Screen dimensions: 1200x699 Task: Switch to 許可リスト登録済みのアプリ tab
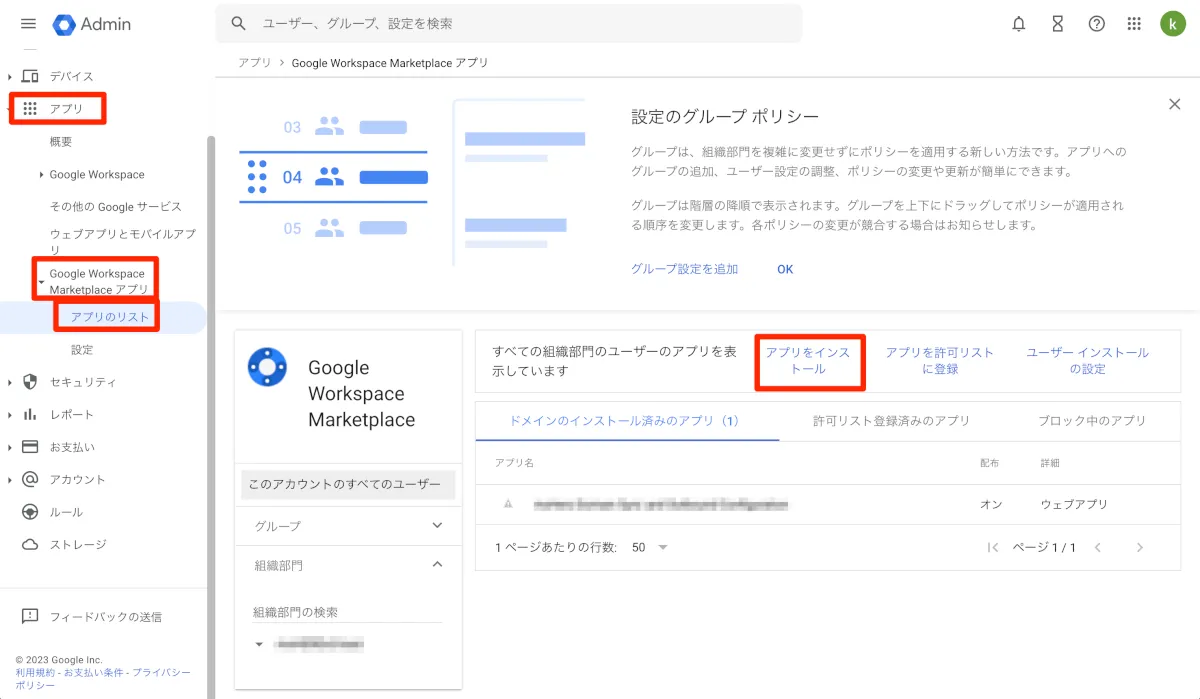click(x=891, y=421)
